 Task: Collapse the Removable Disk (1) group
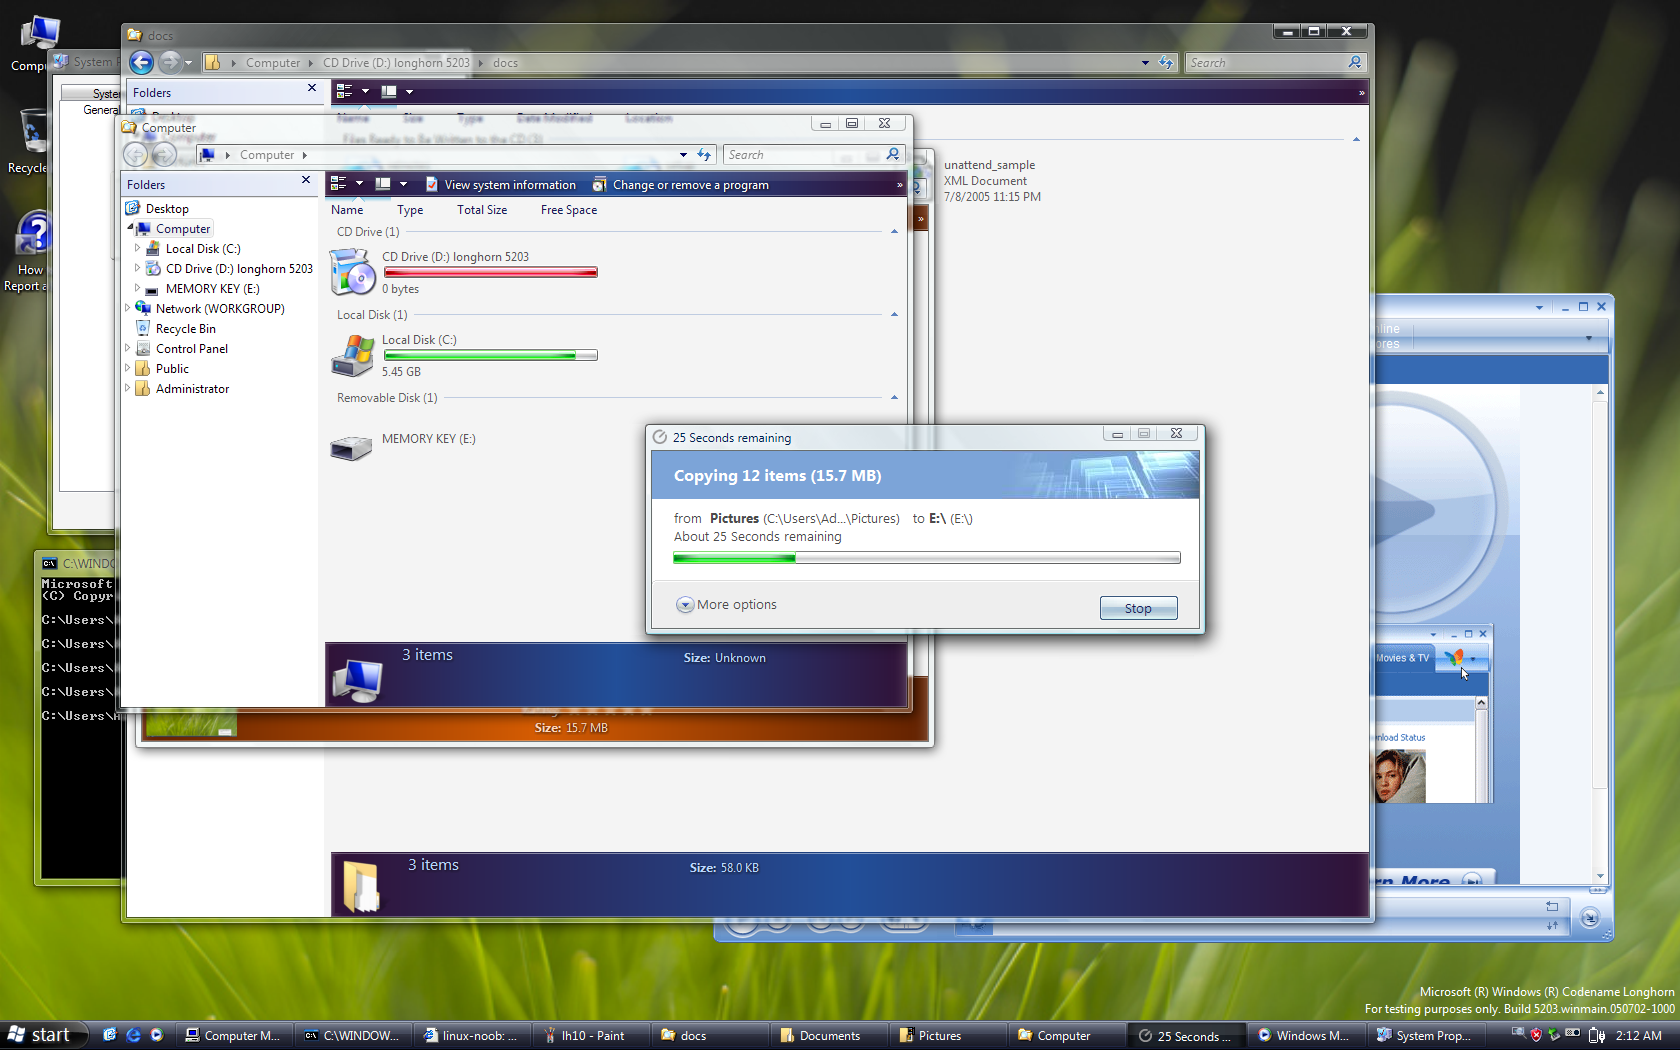pos(894,398)
